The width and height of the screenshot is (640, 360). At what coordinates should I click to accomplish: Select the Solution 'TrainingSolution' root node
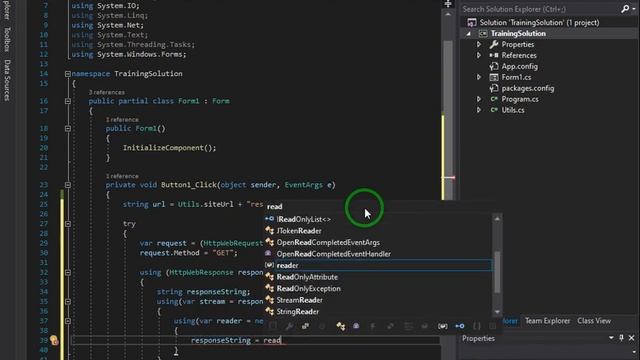[x=539, y=22]
